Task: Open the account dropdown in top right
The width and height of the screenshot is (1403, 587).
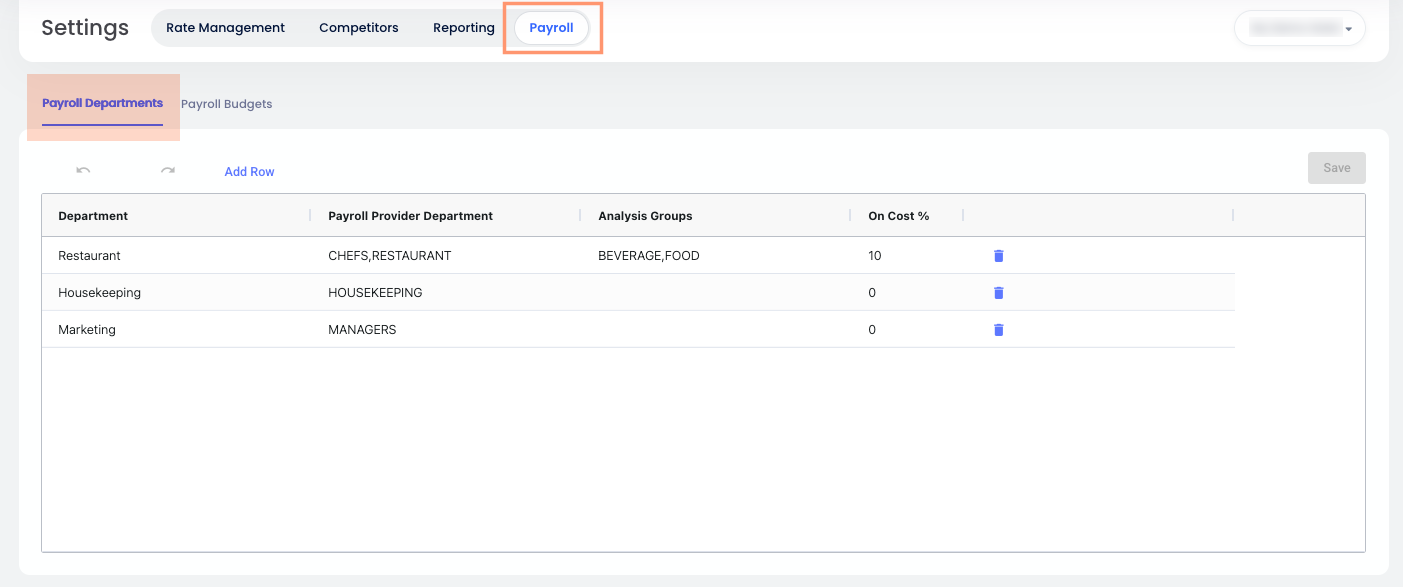Action: (x=1299, y=29)
